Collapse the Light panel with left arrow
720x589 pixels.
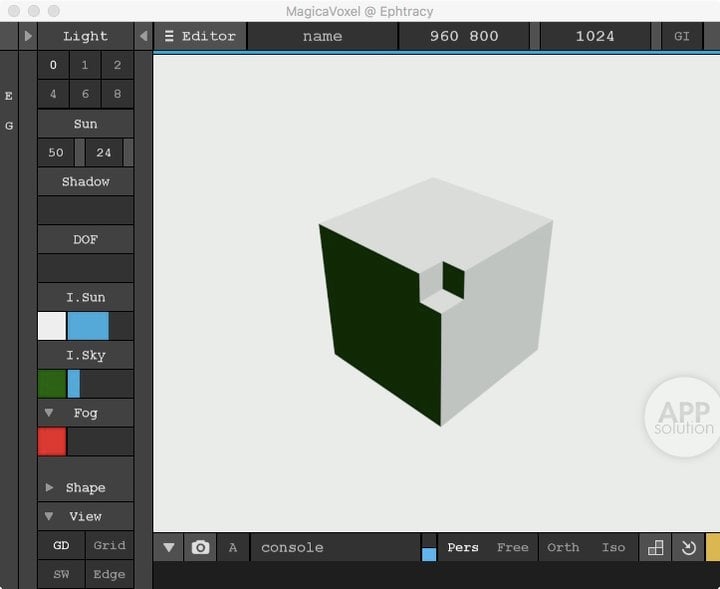click(144, 36)
